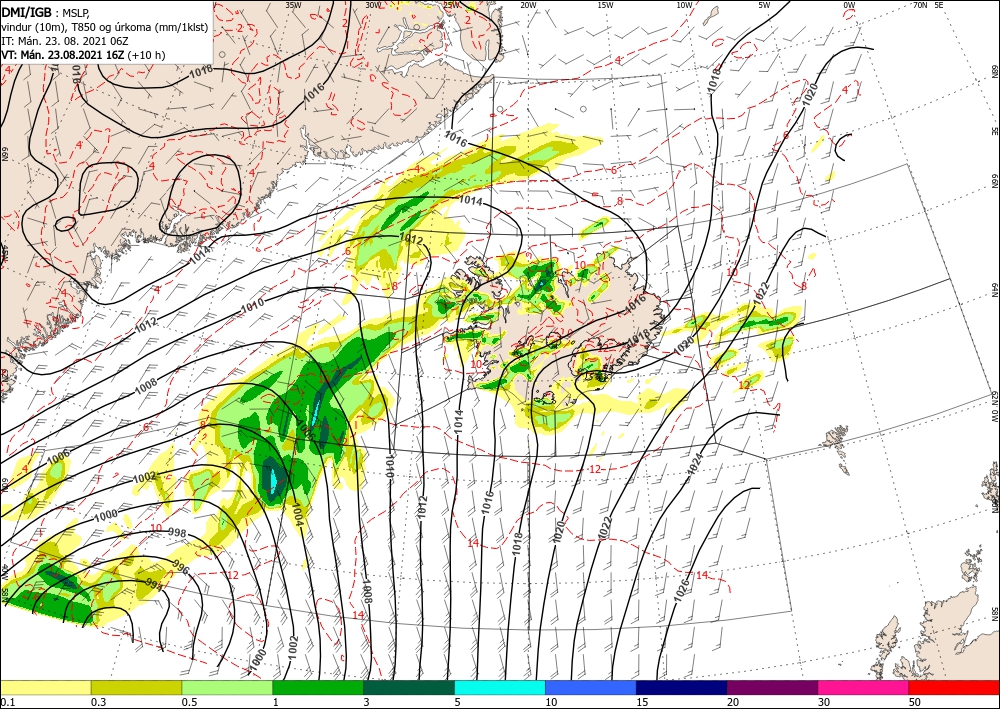This screenshot has width=1000, height=709.
Task: Select the 'VT: Mán. 23.08.2021 16Z (+10 h)' line
Action: point(83,55)
